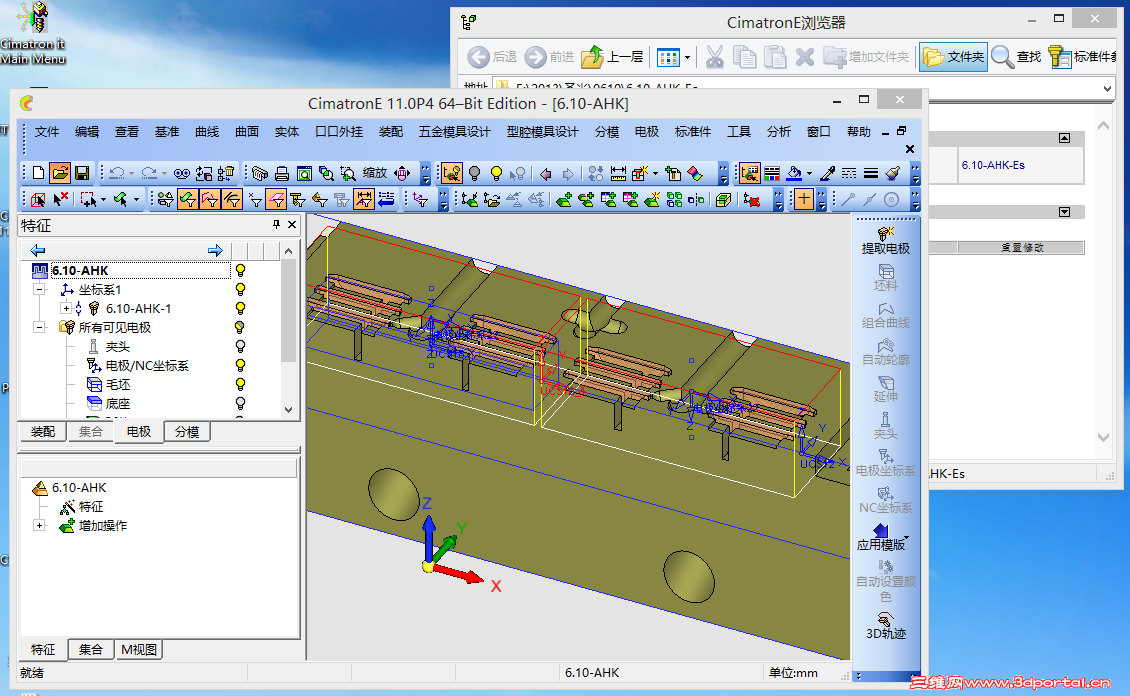This screenshot has height=696, width=1130.
Task: Click 应用模版 apply template icon
Action: point(881,537)
